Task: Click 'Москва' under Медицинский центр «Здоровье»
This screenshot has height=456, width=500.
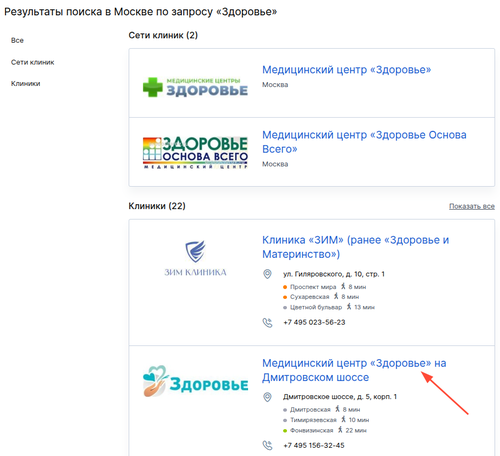Action: pyautogui.click(x=275, y=85)
